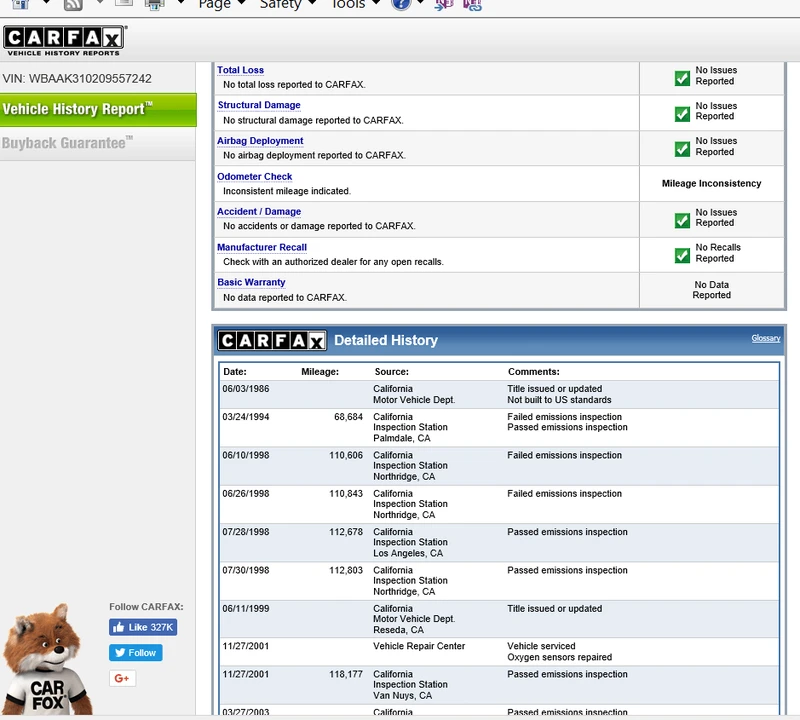Open the Help question mark icon
Viewport: 800px width, 720px height.
click(x=401, y=4)
